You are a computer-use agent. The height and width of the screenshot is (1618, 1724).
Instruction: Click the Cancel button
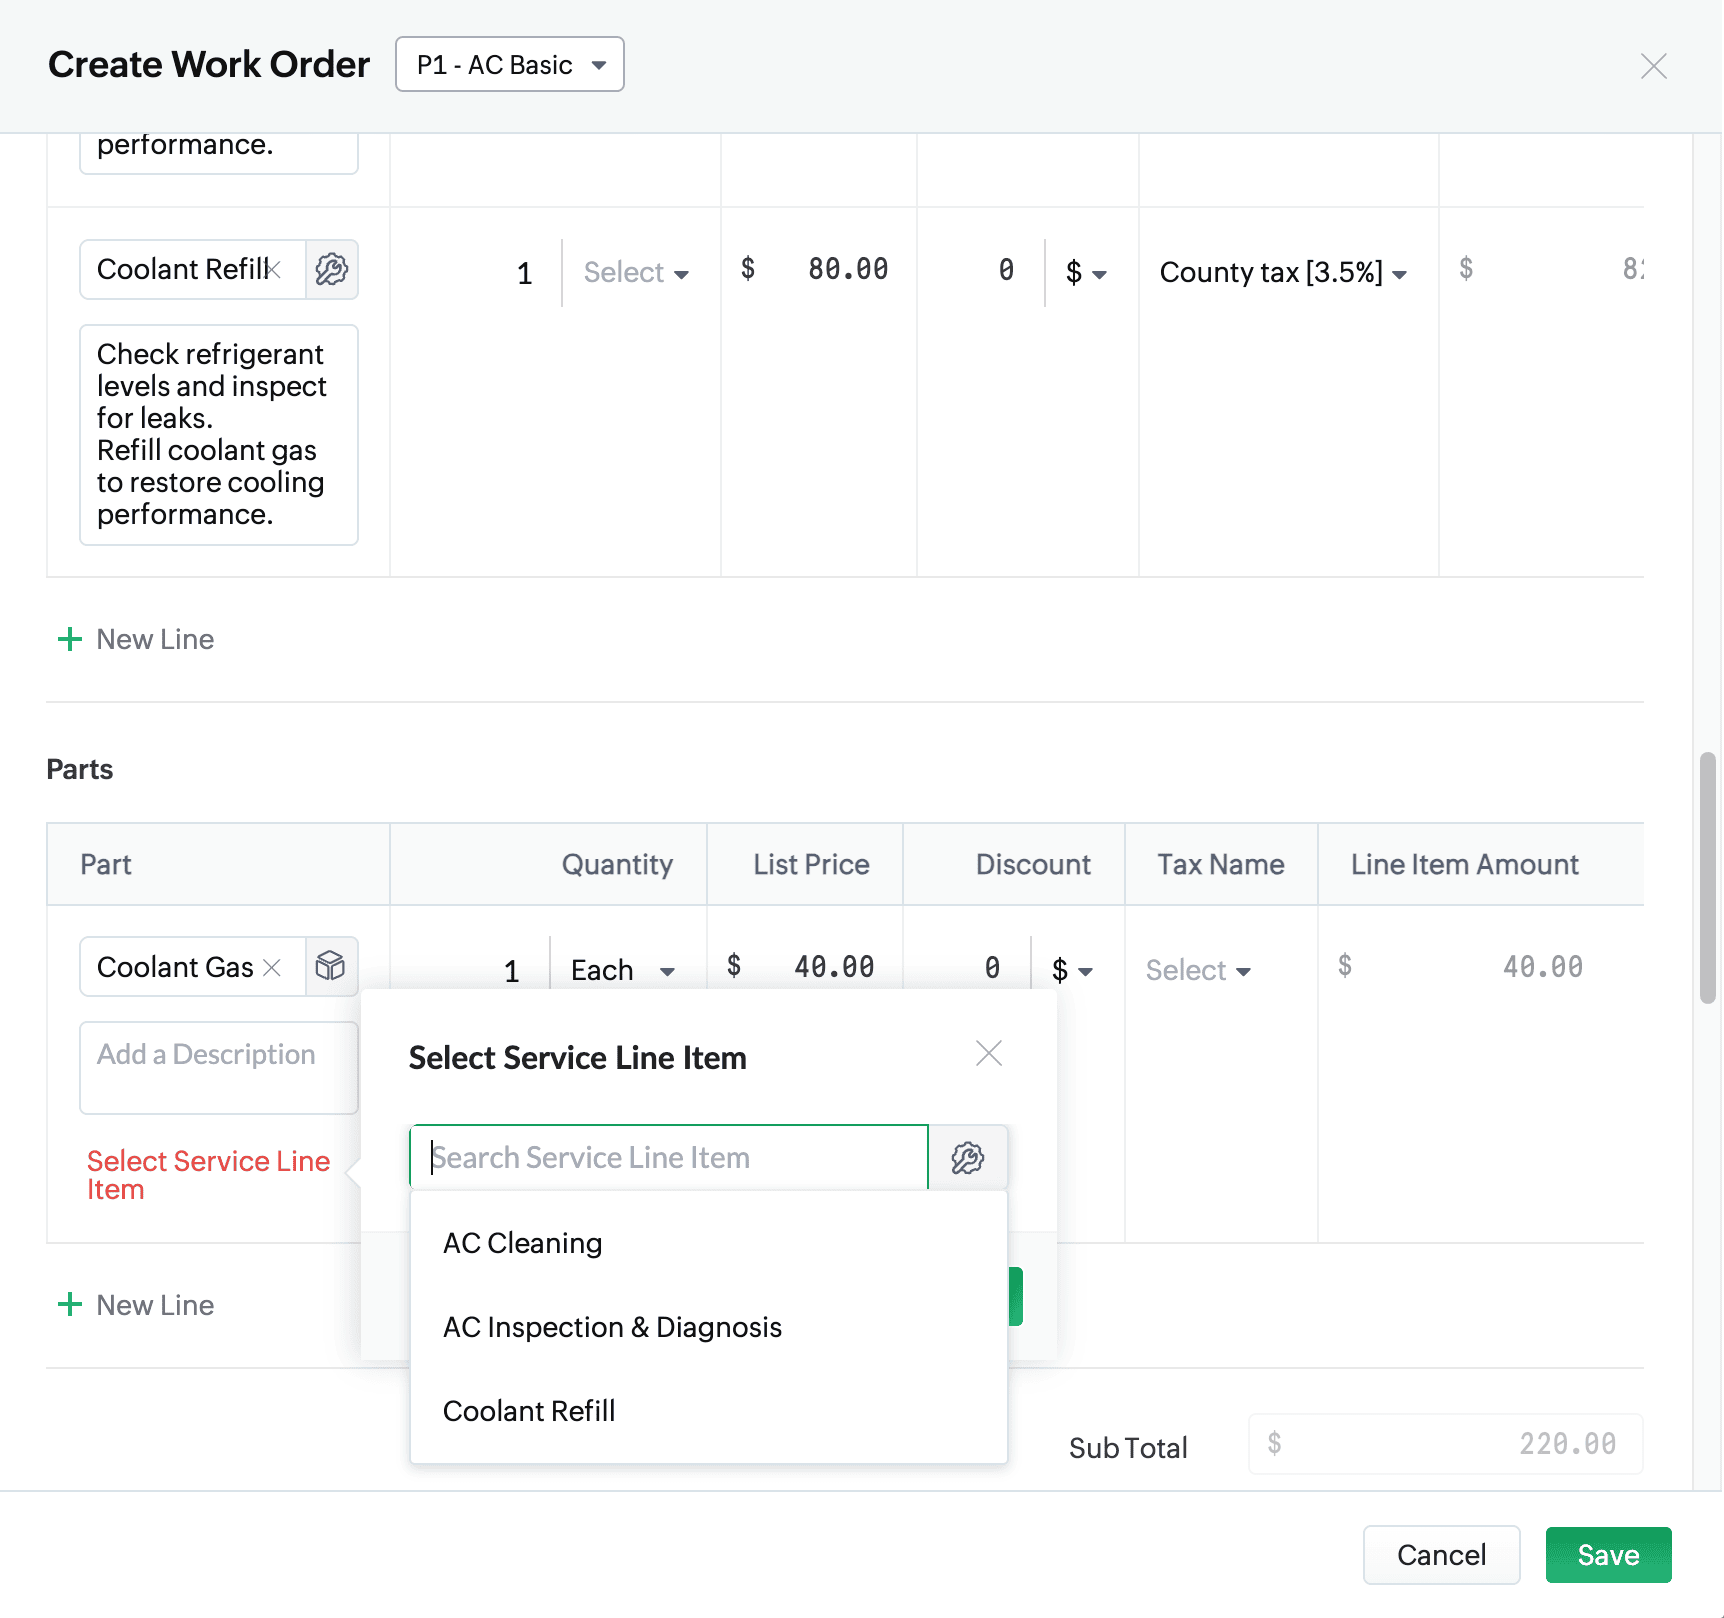coord(1441,1555)
